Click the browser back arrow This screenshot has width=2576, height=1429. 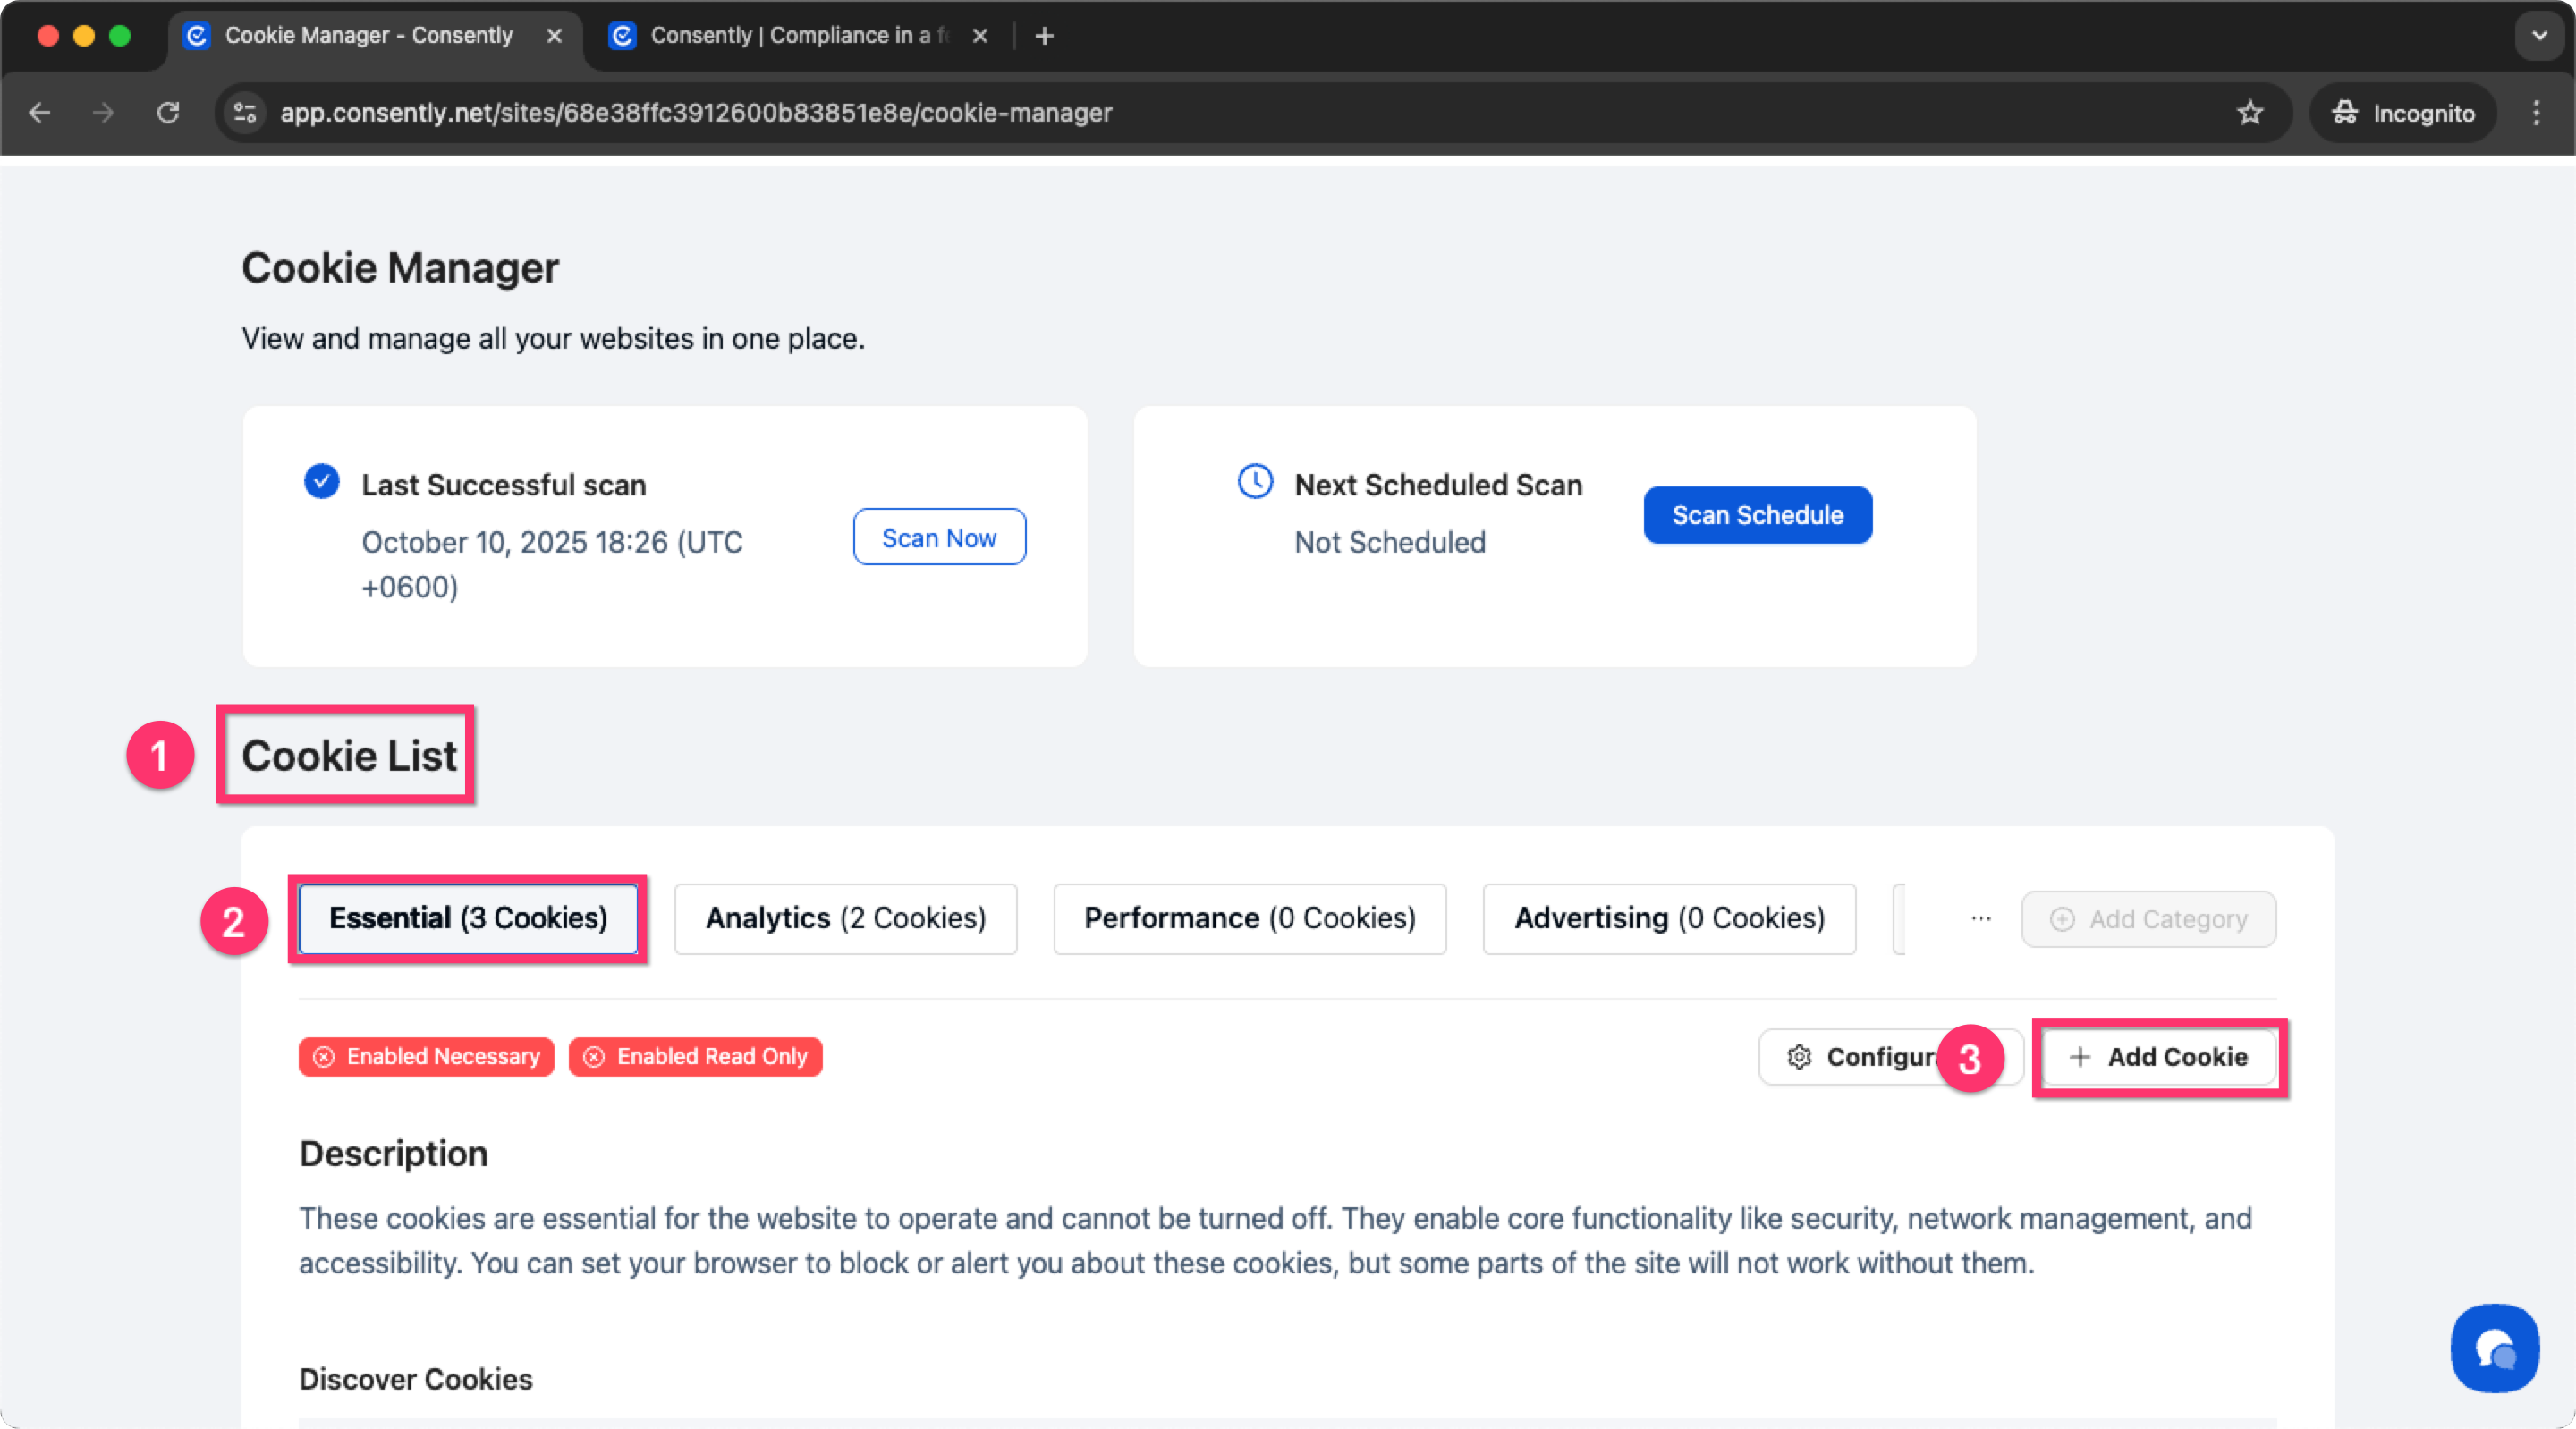40,113
